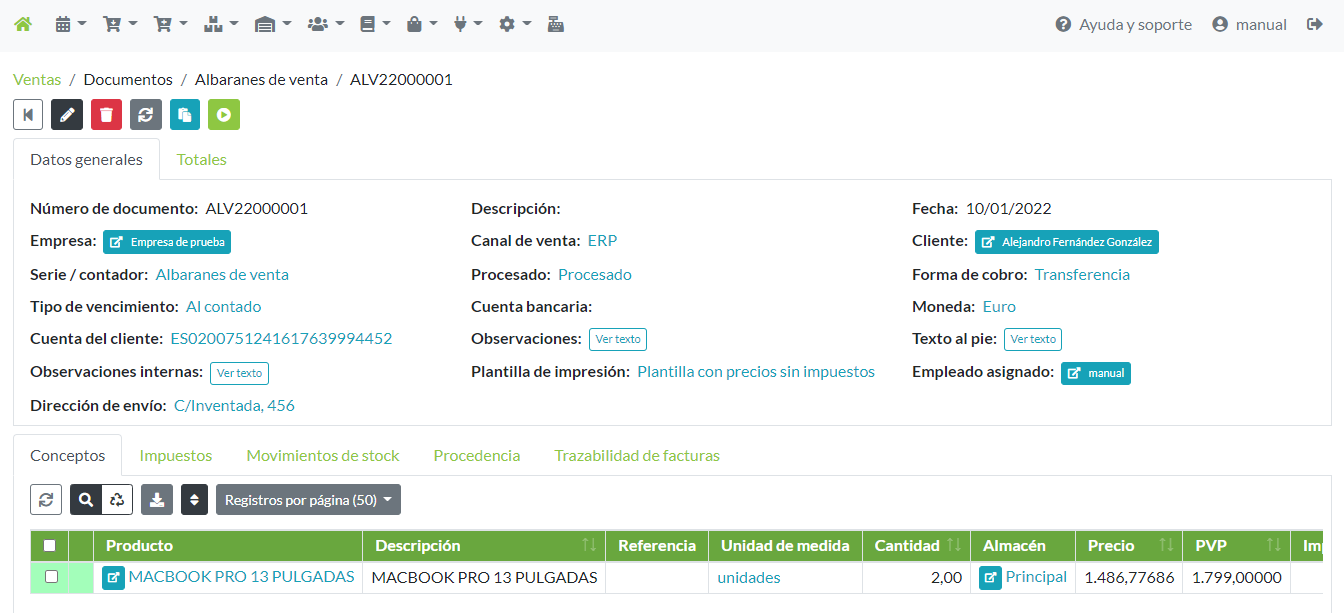Click the green home icon
This screenshot has width=1344, height=613.
22,24
